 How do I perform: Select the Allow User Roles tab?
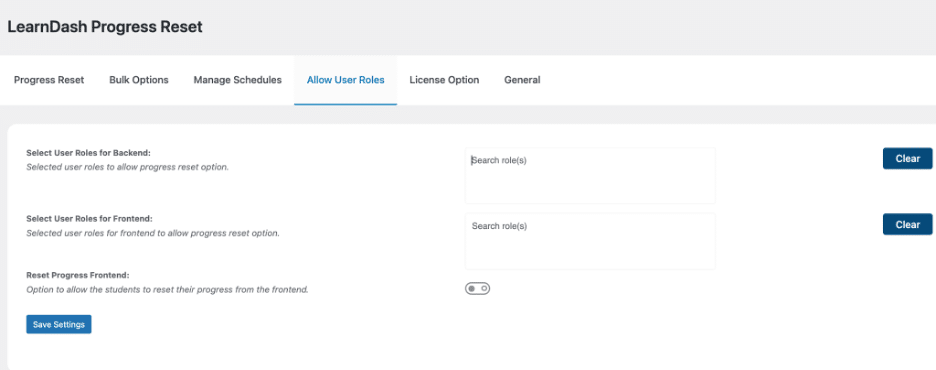[x=346, y=80]
